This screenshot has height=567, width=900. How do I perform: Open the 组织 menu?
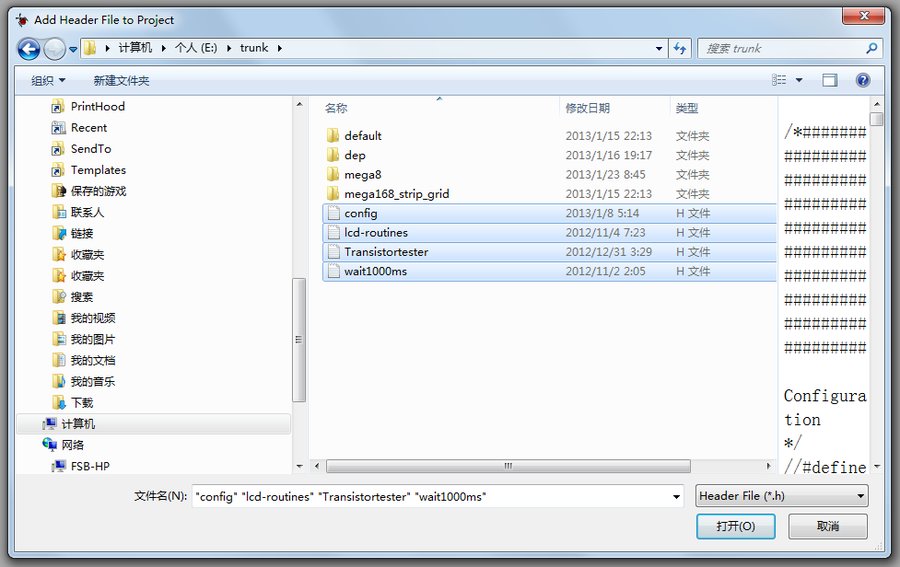point(47,80)
